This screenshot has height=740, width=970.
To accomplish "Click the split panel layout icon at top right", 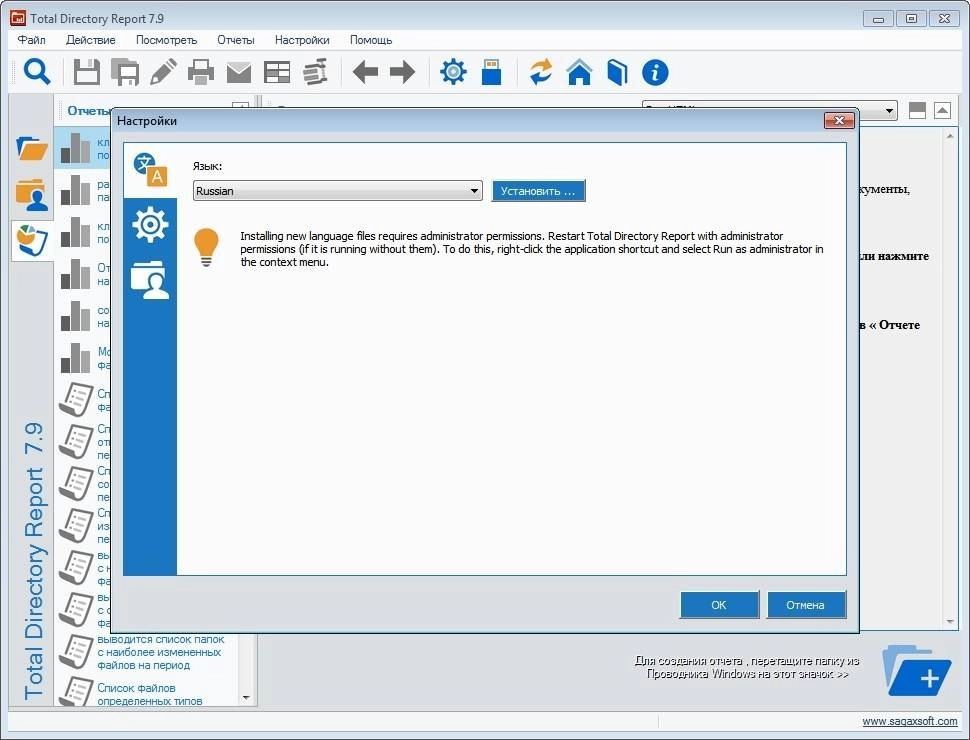I will pos(917,111).
